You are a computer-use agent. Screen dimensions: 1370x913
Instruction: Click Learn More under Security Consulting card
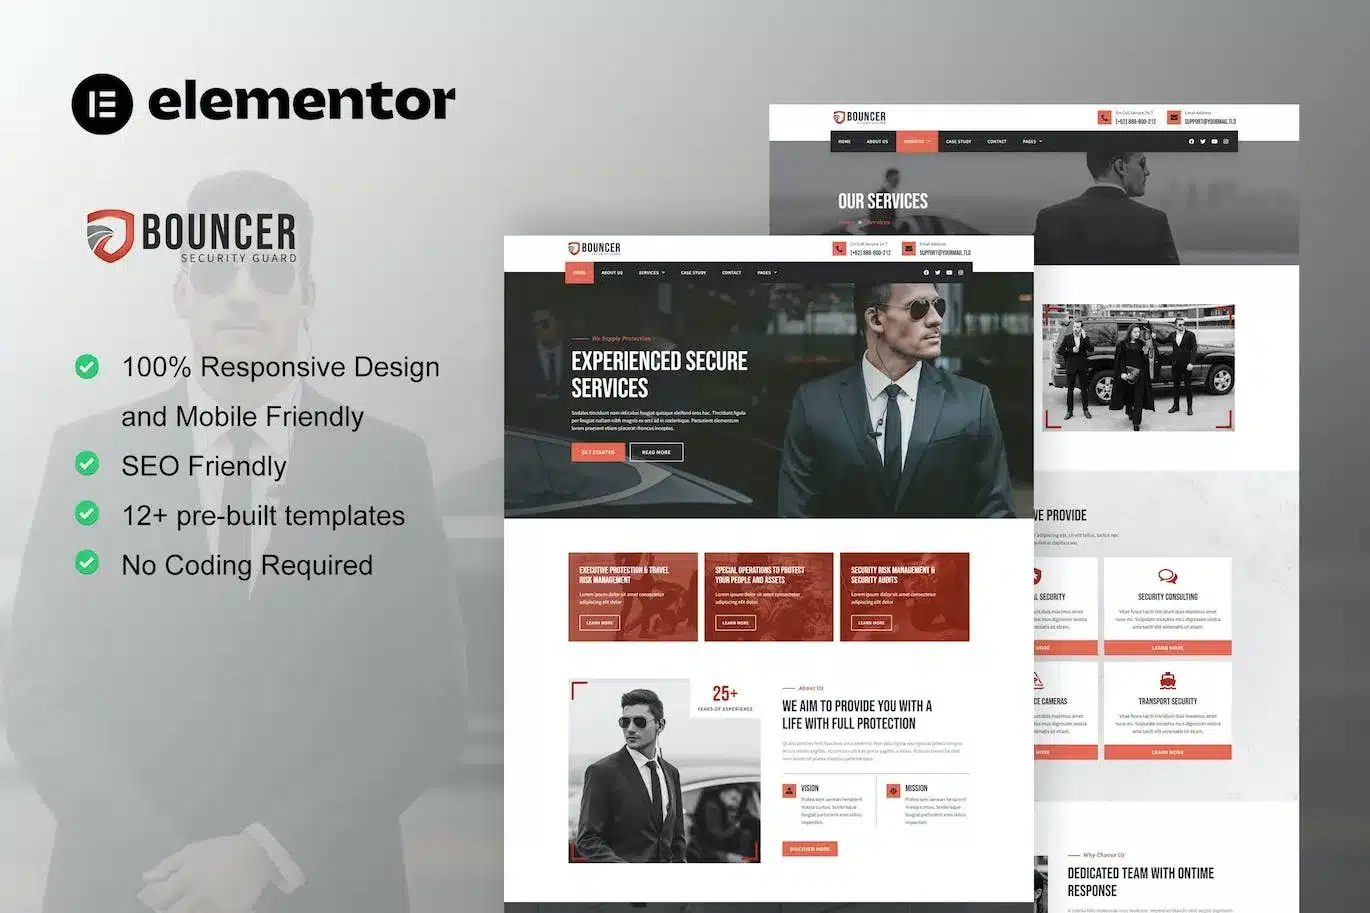coord(1167,648)
